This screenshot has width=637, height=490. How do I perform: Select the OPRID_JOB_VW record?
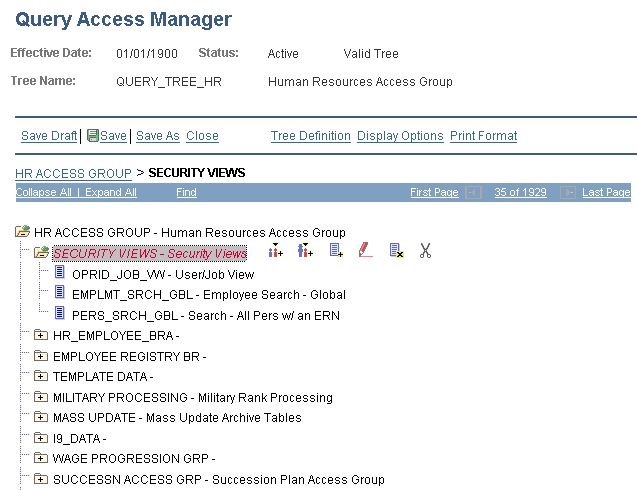pos(163,274)
